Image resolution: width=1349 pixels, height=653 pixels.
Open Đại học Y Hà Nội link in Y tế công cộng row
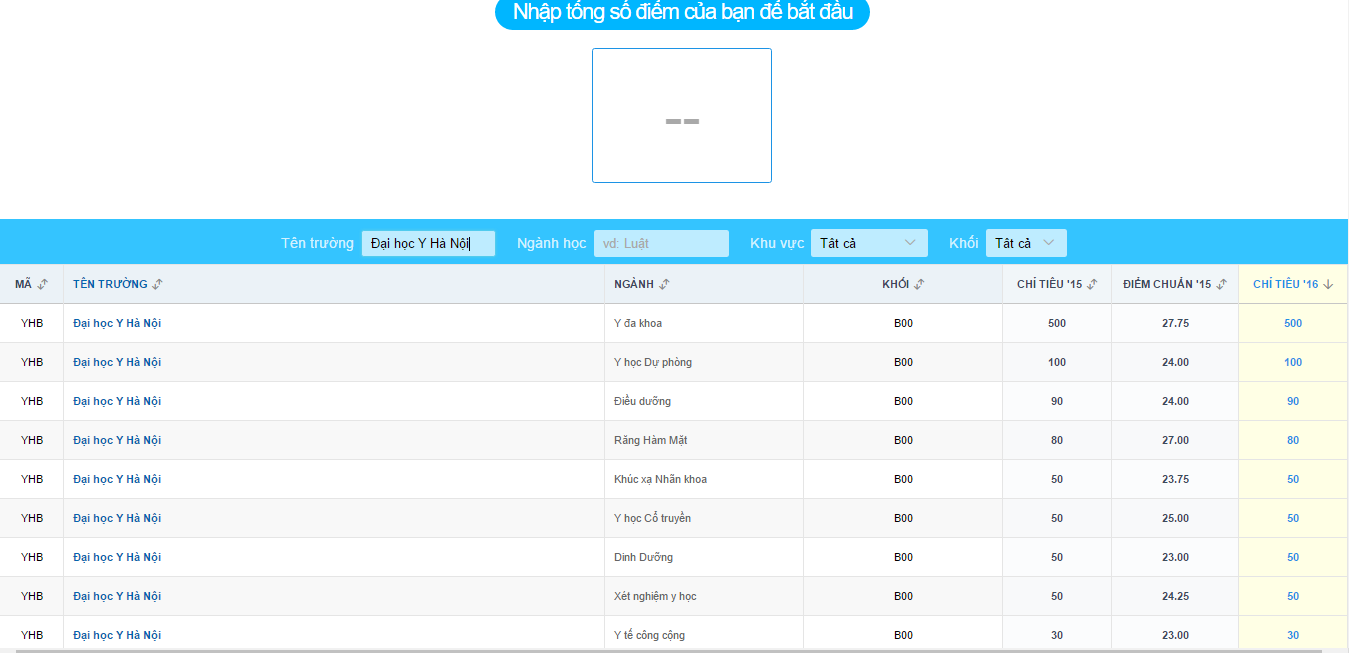coord(117,635)
